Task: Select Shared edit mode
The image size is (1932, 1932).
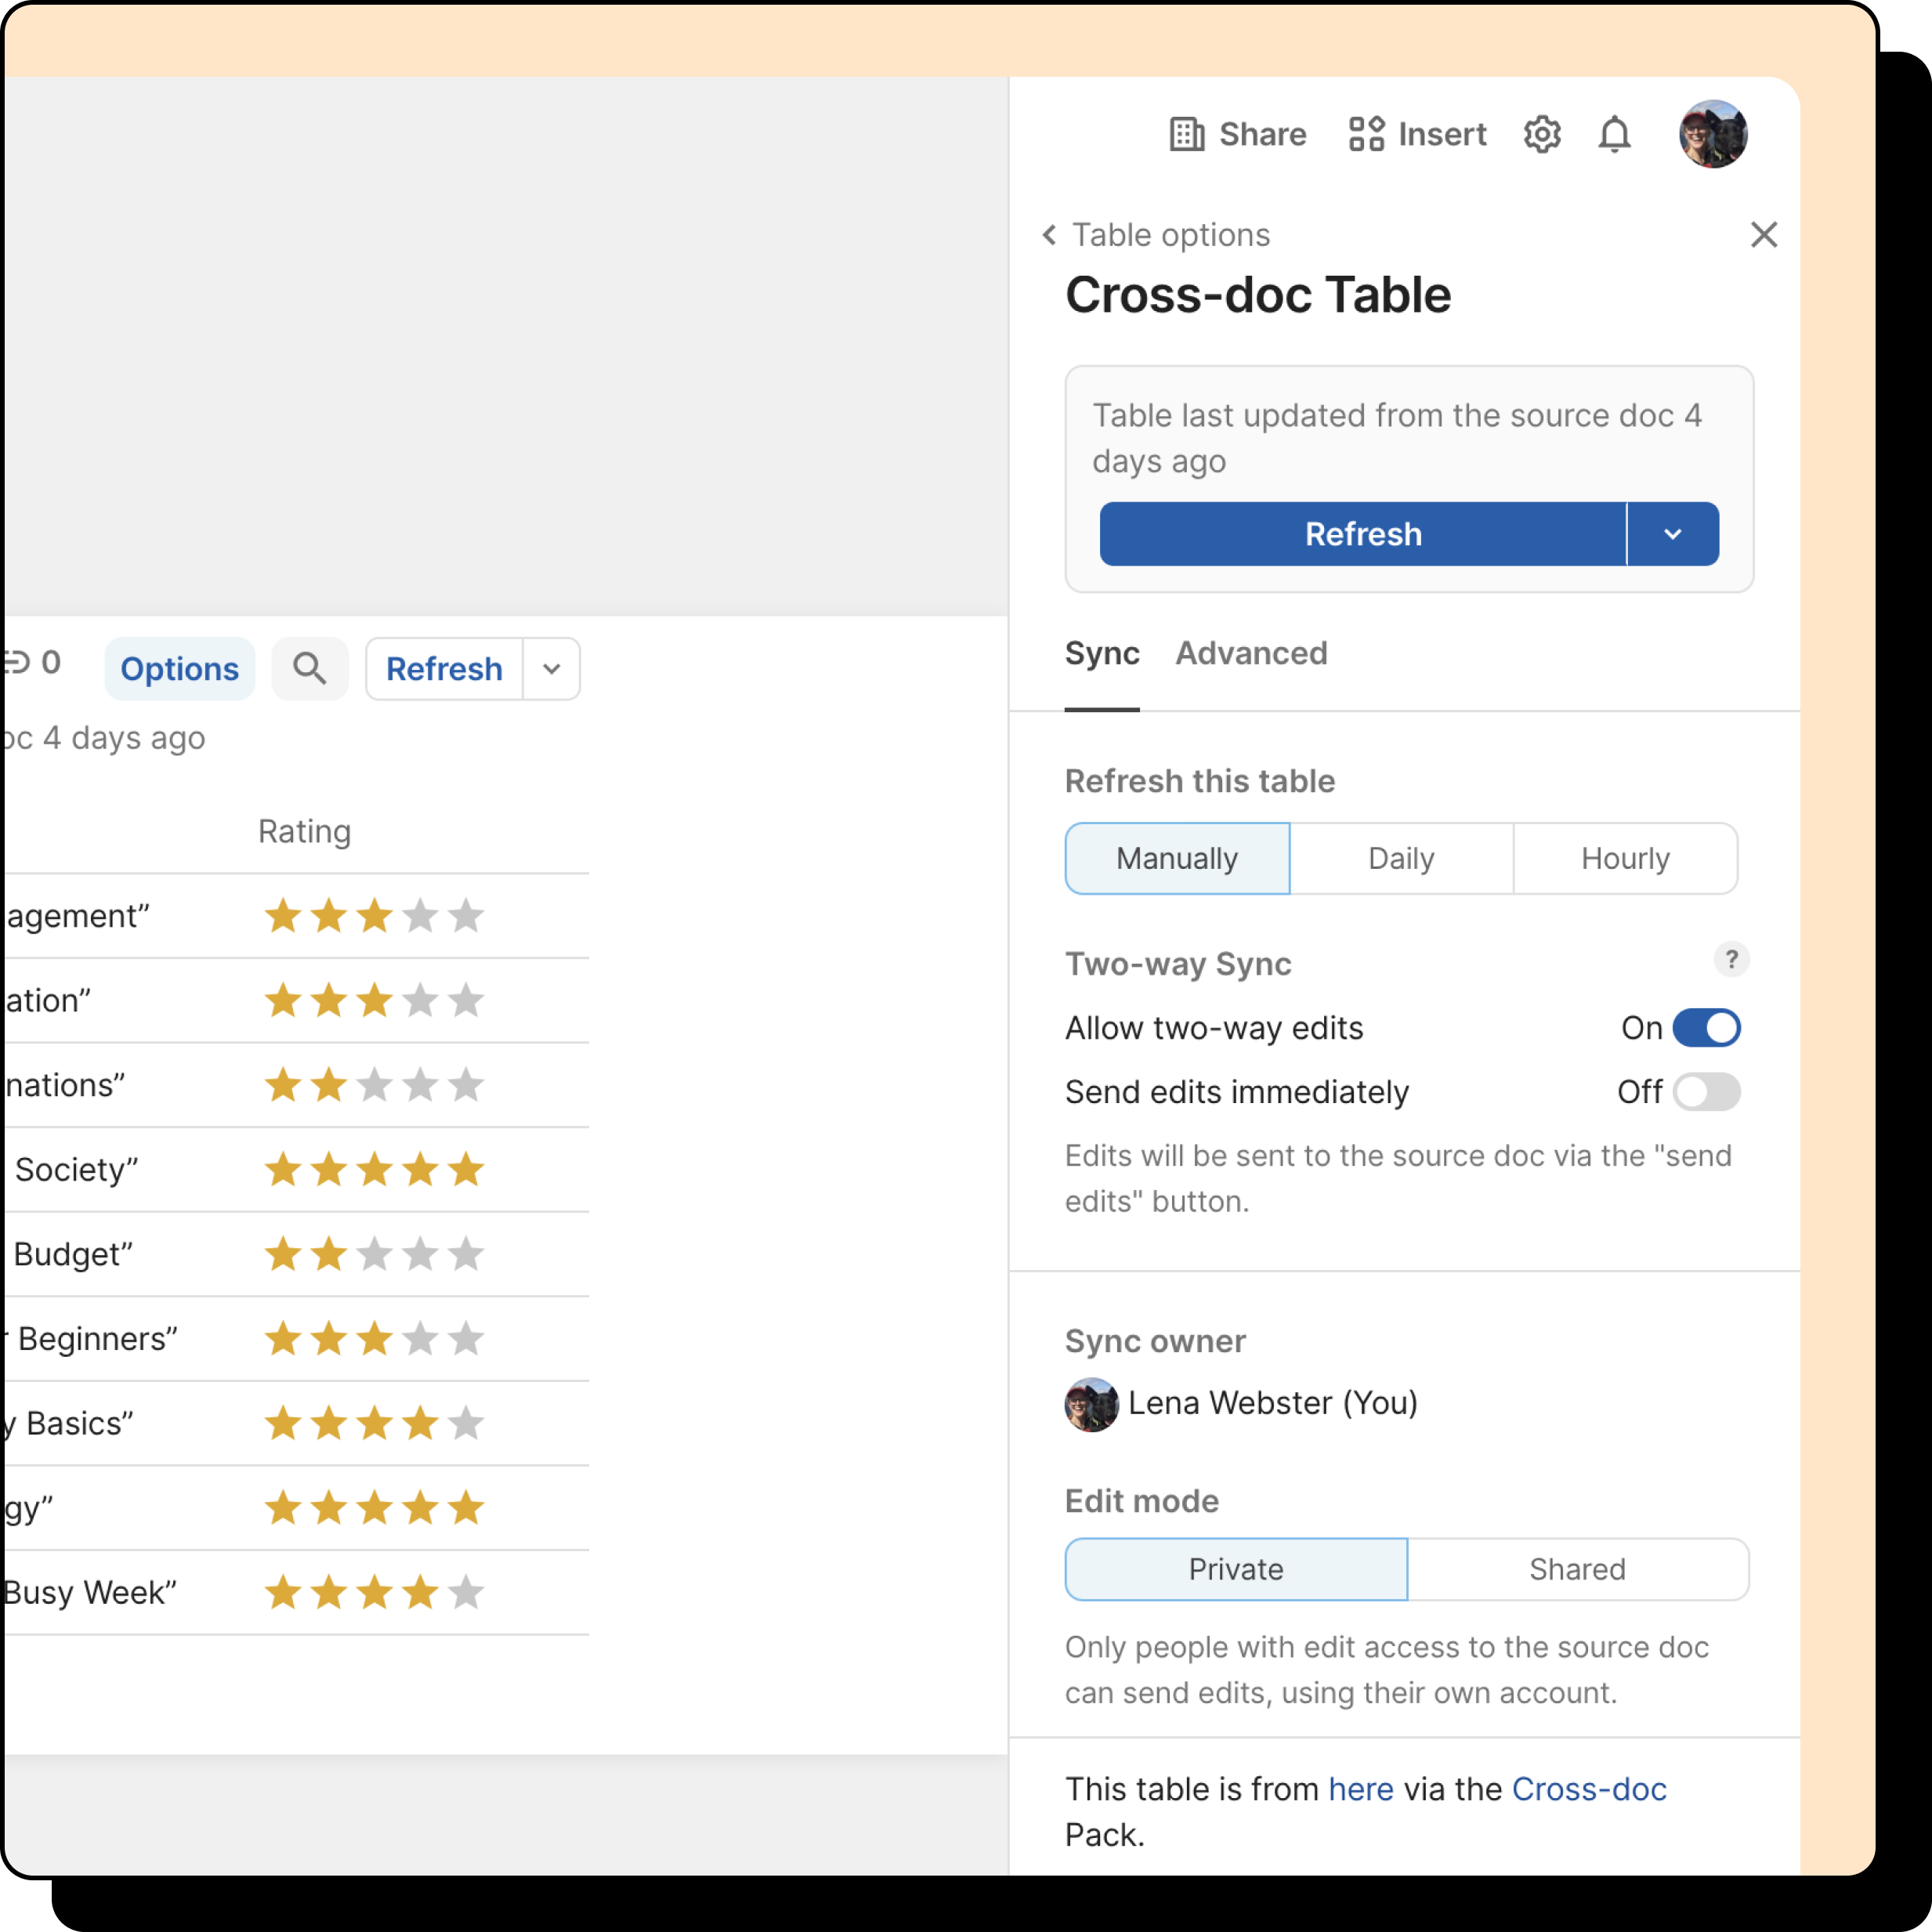Action: click(x=1577, y=1569)
